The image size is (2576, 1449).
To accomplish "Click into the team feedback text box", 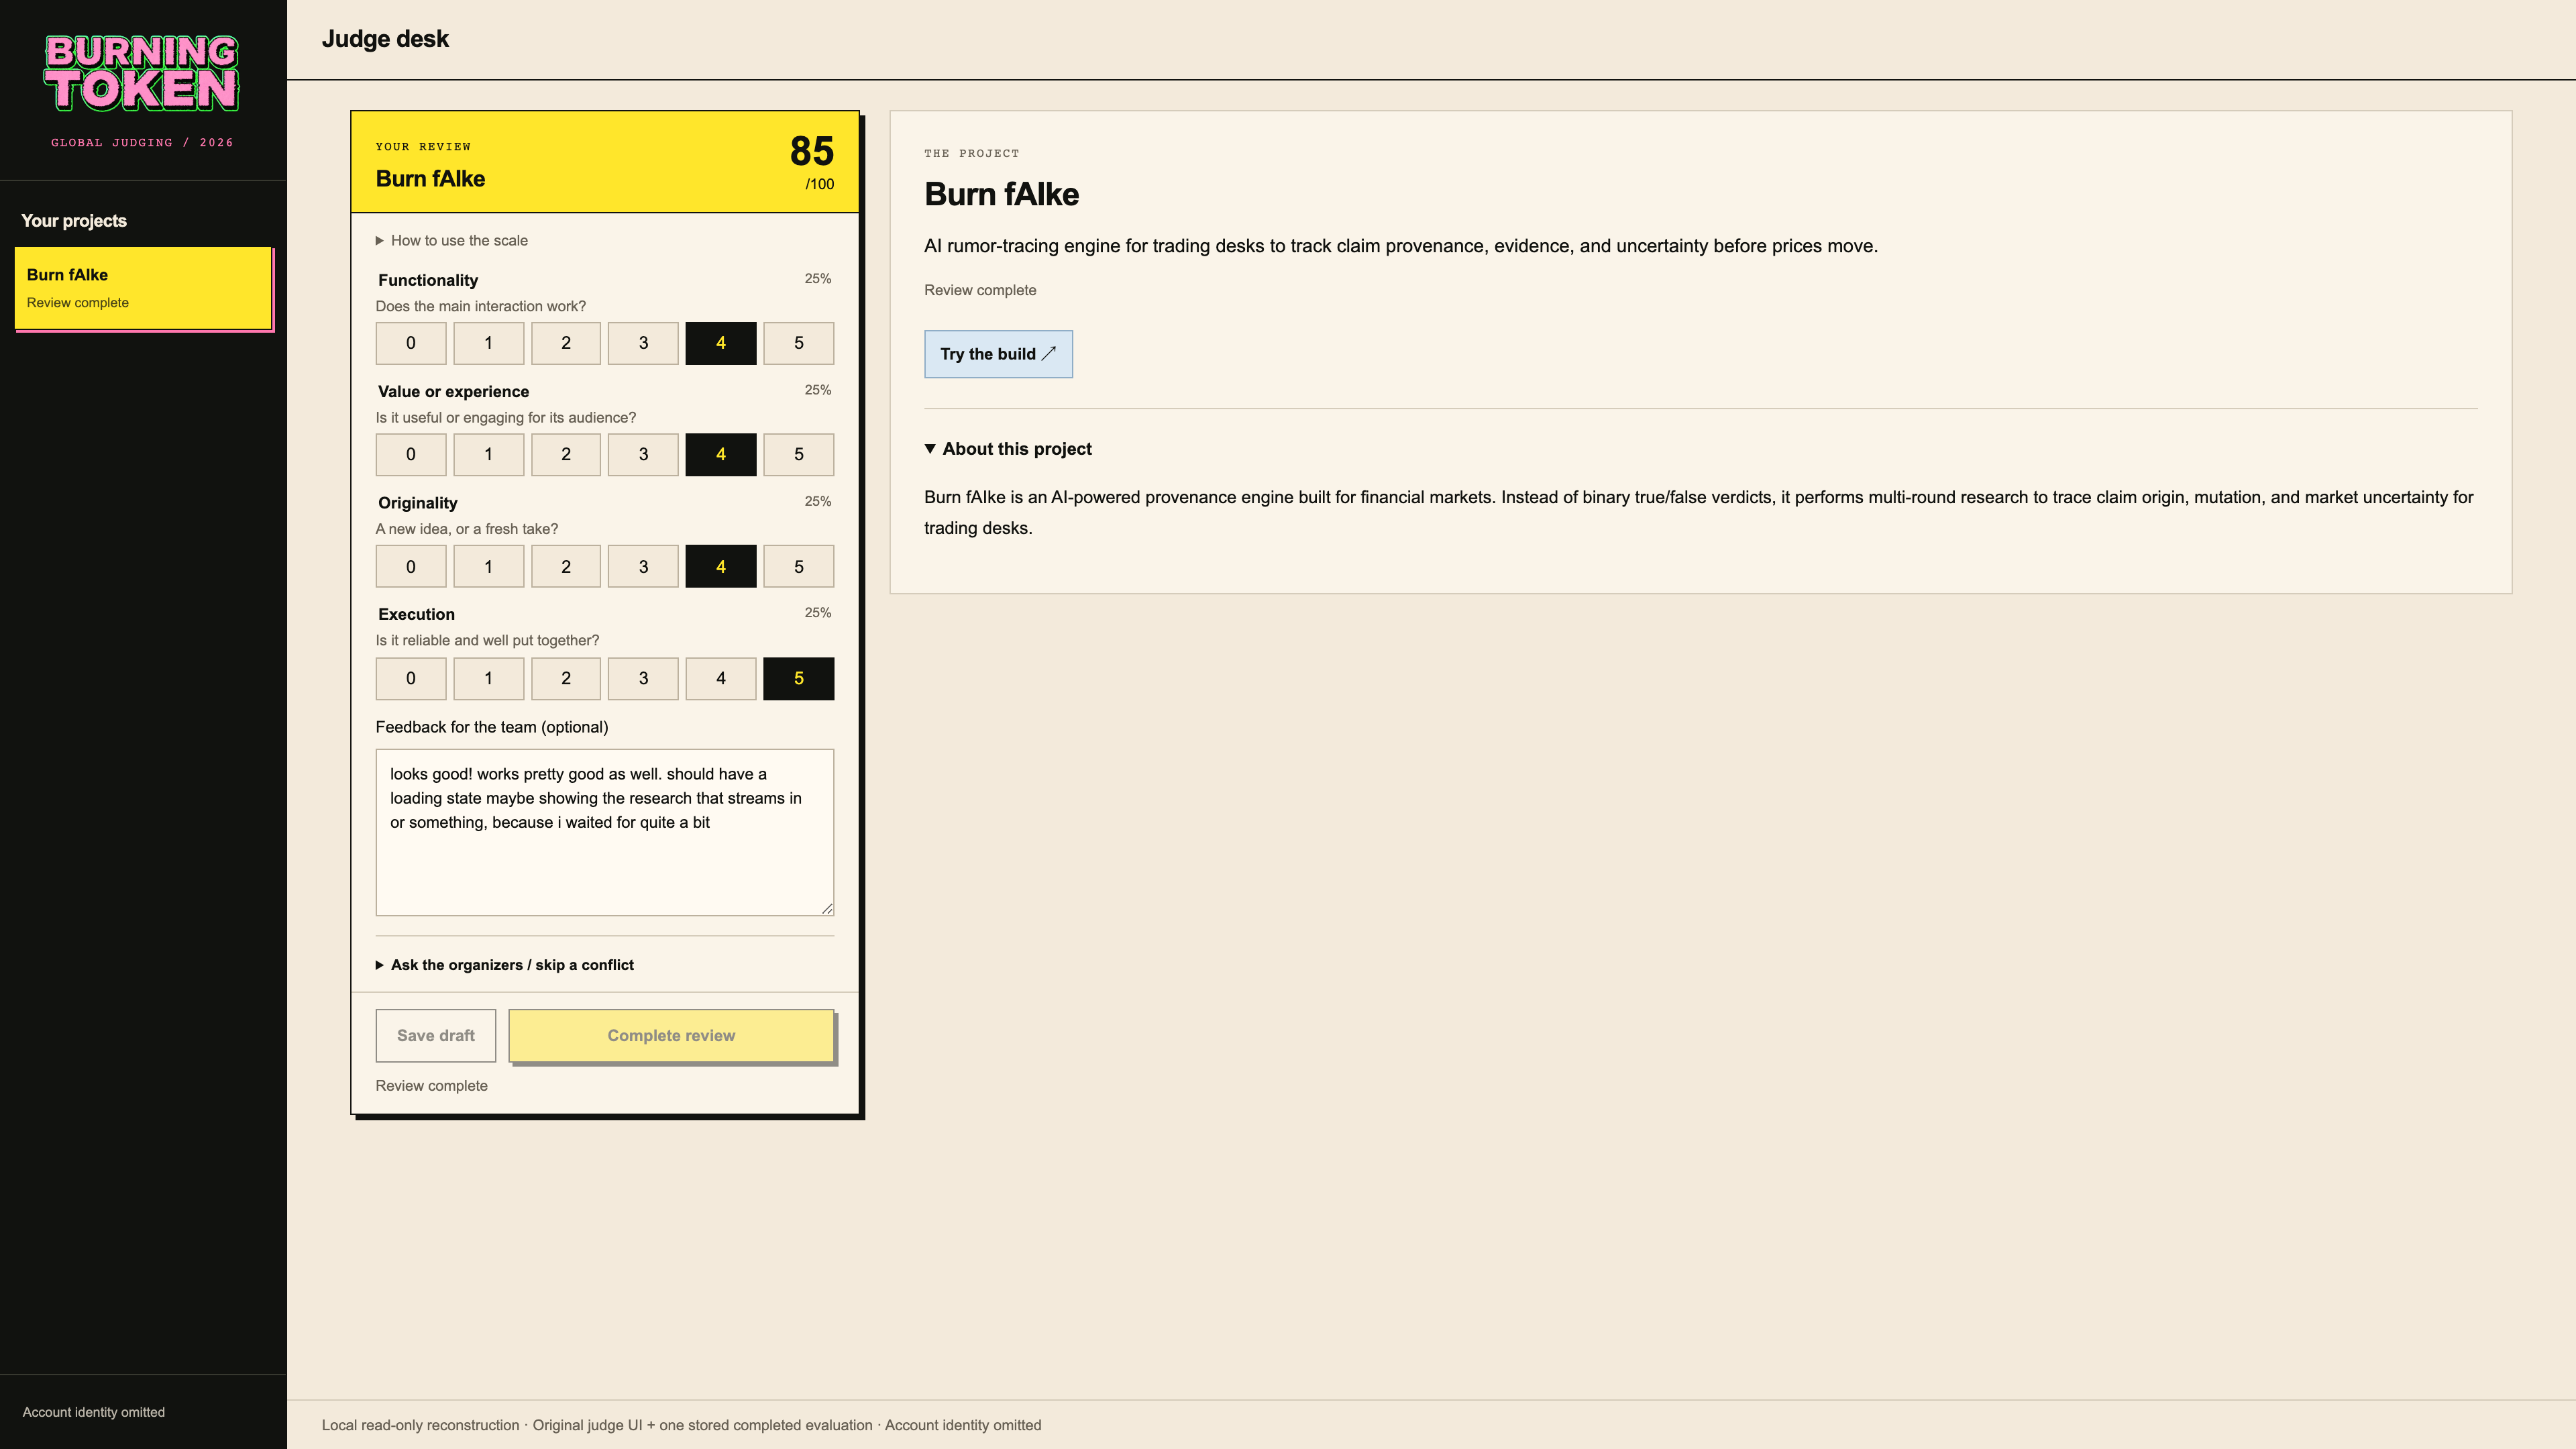I will point(605,832).
